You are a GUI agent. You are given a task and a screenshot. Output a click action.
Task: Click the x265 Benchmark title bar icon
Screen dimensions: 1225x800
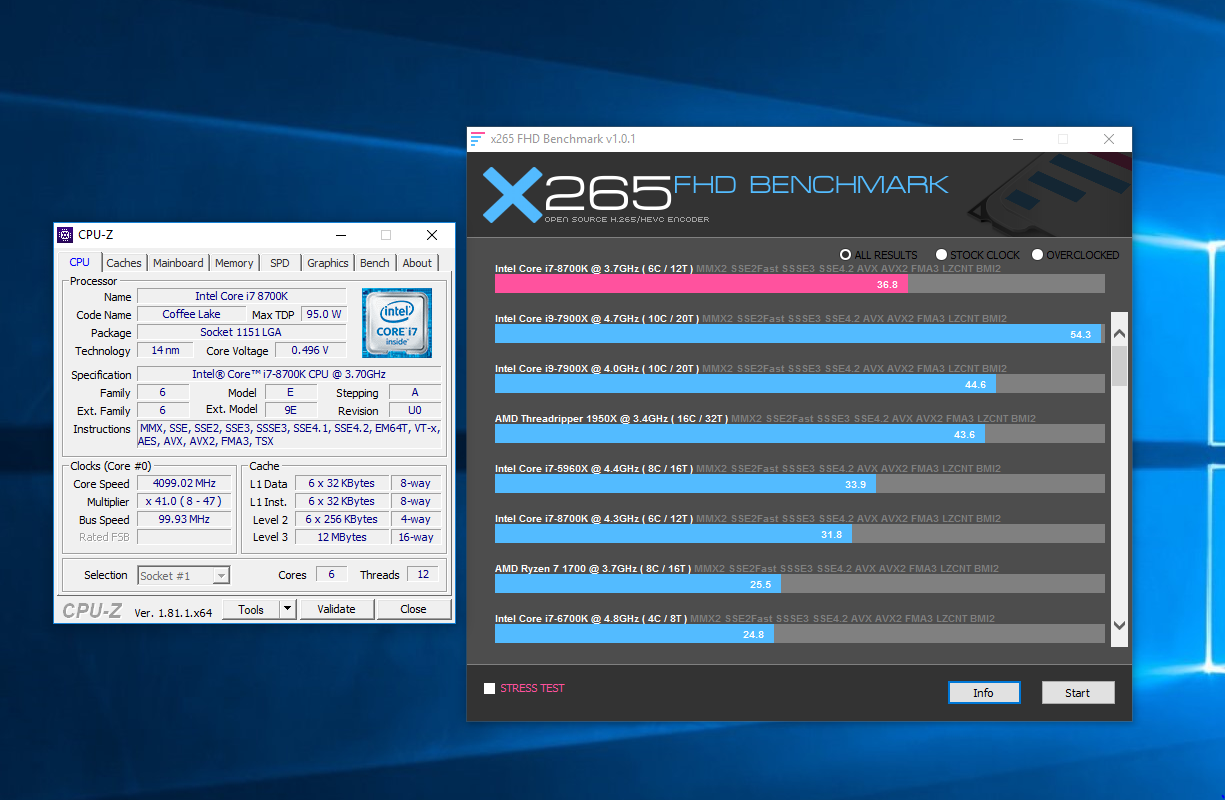coord(478,139)
